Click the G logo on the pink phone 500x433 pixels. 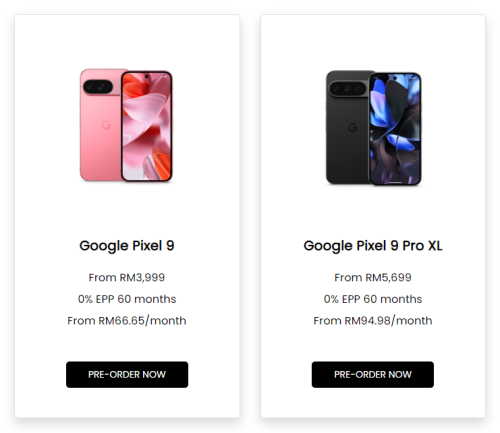tap(106, 125)
